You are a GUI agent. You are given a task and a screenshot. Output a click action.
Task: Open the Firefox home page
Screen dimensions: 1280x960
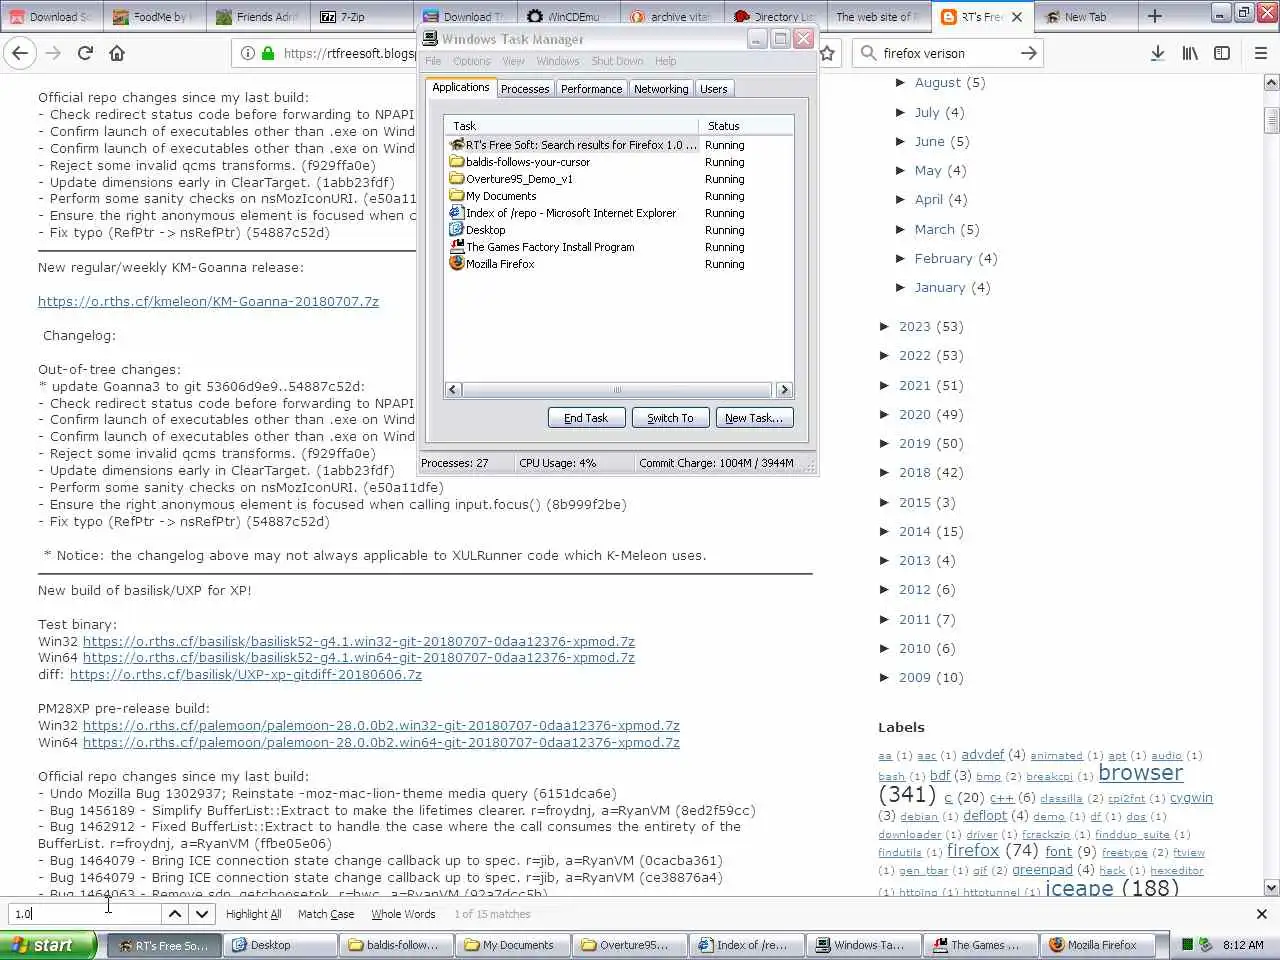tap(117, 53)
